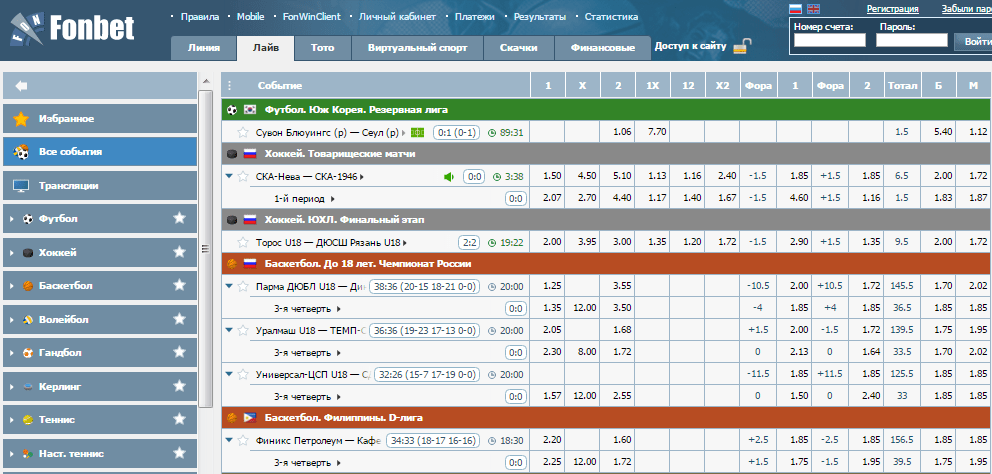This screenshot has height=474, width=992.
Task: Click the Fonbet logo
Action: click(72, 30)
